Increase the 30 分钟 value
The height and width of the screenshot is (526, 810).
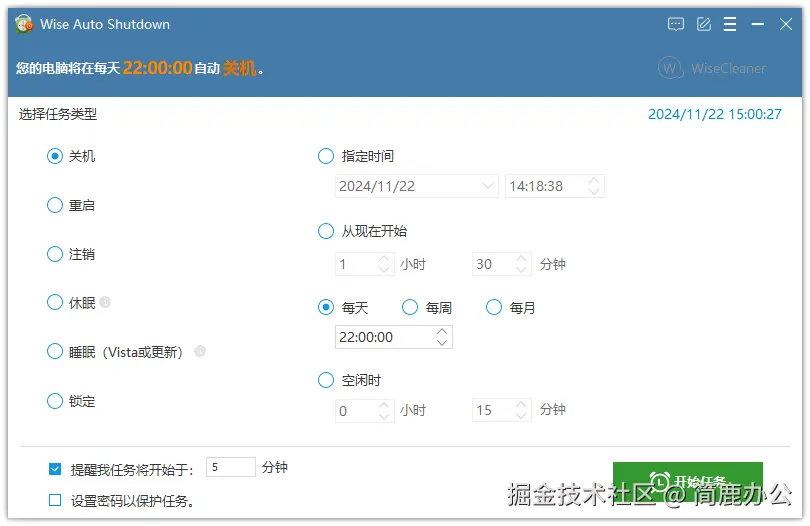click(521, 258)
